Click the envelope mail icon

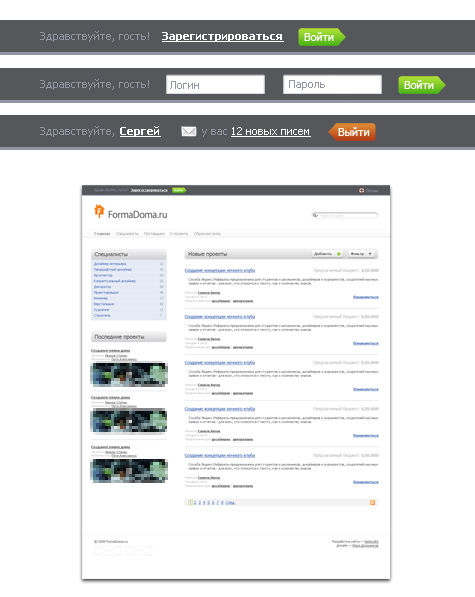189,132
